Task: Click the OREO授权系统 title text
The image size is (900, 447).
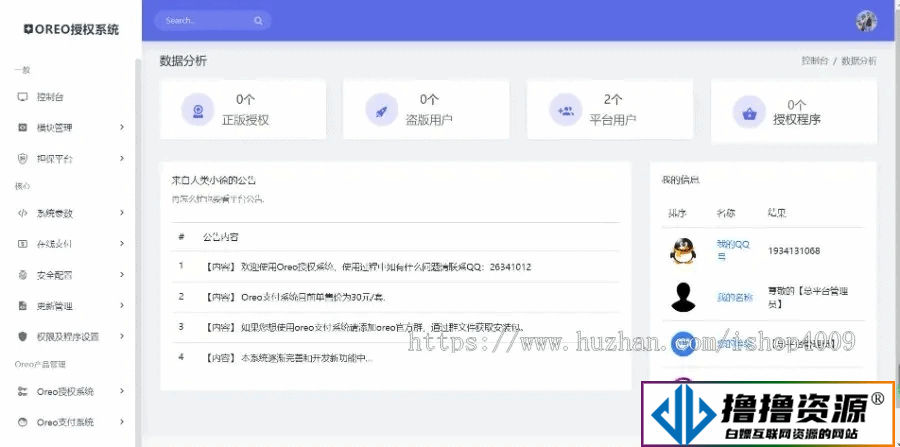Action: click(77, 30)
